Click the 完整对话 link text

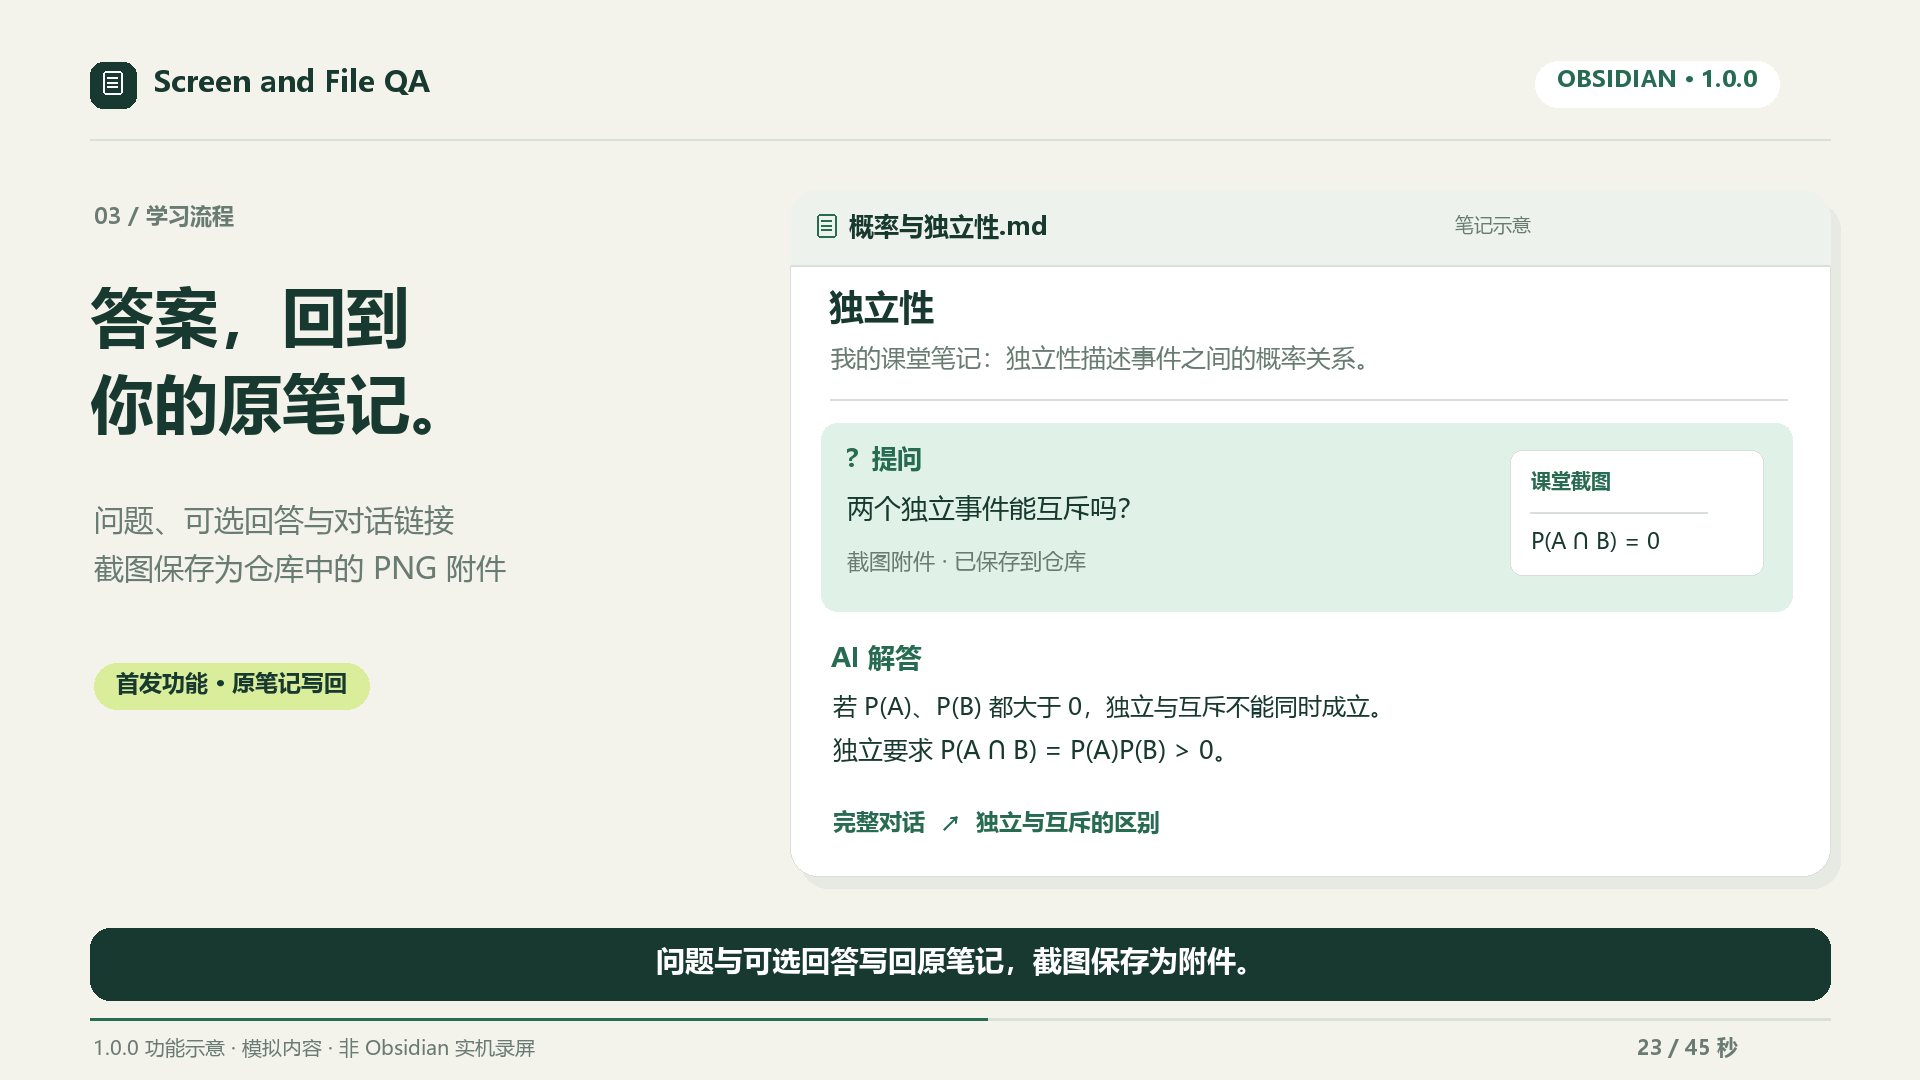[879, 823]
